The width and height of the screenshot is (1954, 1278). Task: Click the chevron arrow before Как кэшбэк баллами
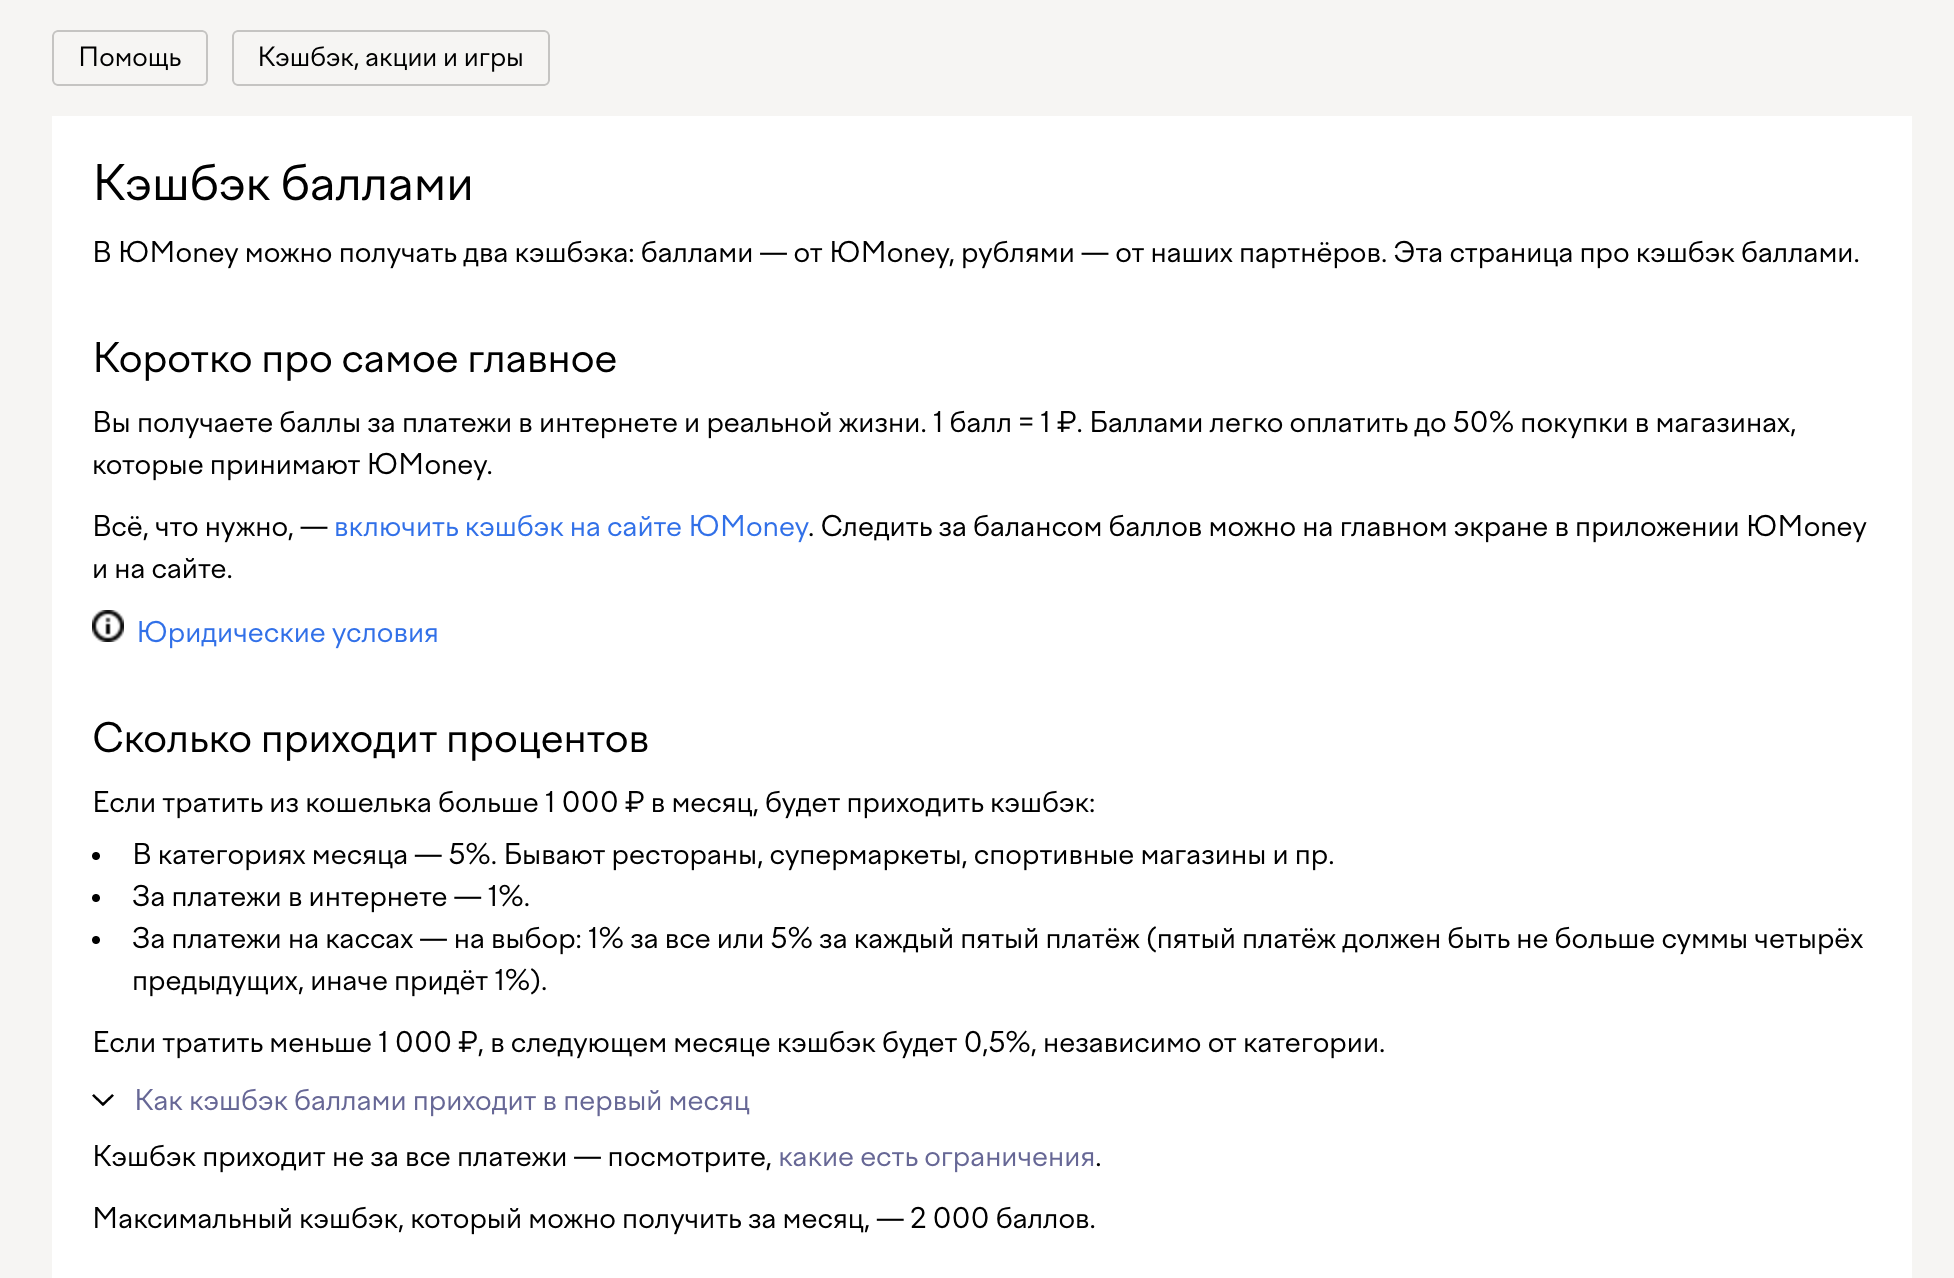[x=103, y=1101]
